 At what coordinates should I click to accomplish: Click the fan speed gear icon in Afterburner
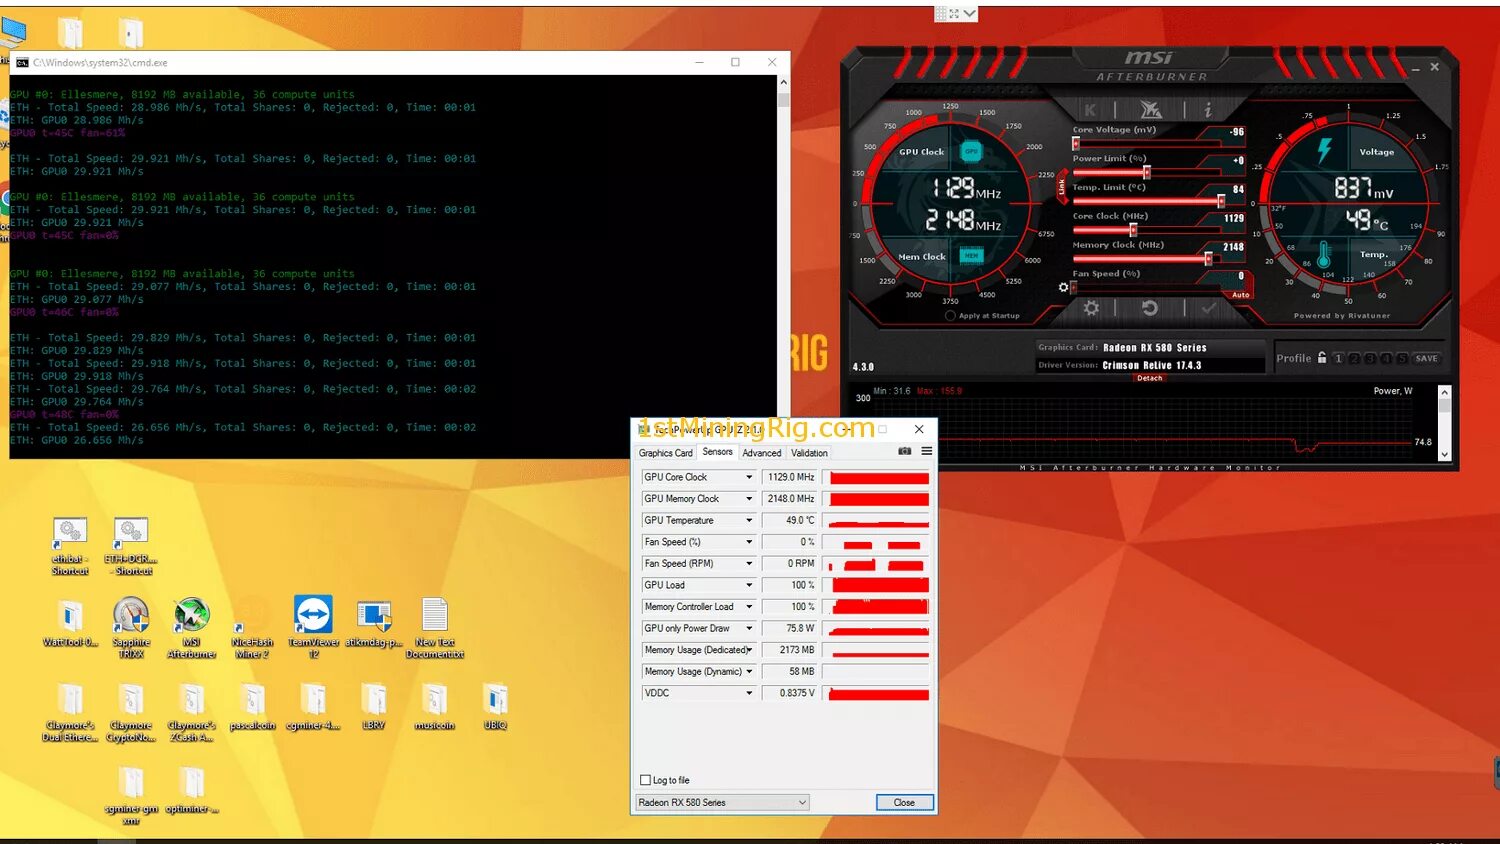[1063, 287]
